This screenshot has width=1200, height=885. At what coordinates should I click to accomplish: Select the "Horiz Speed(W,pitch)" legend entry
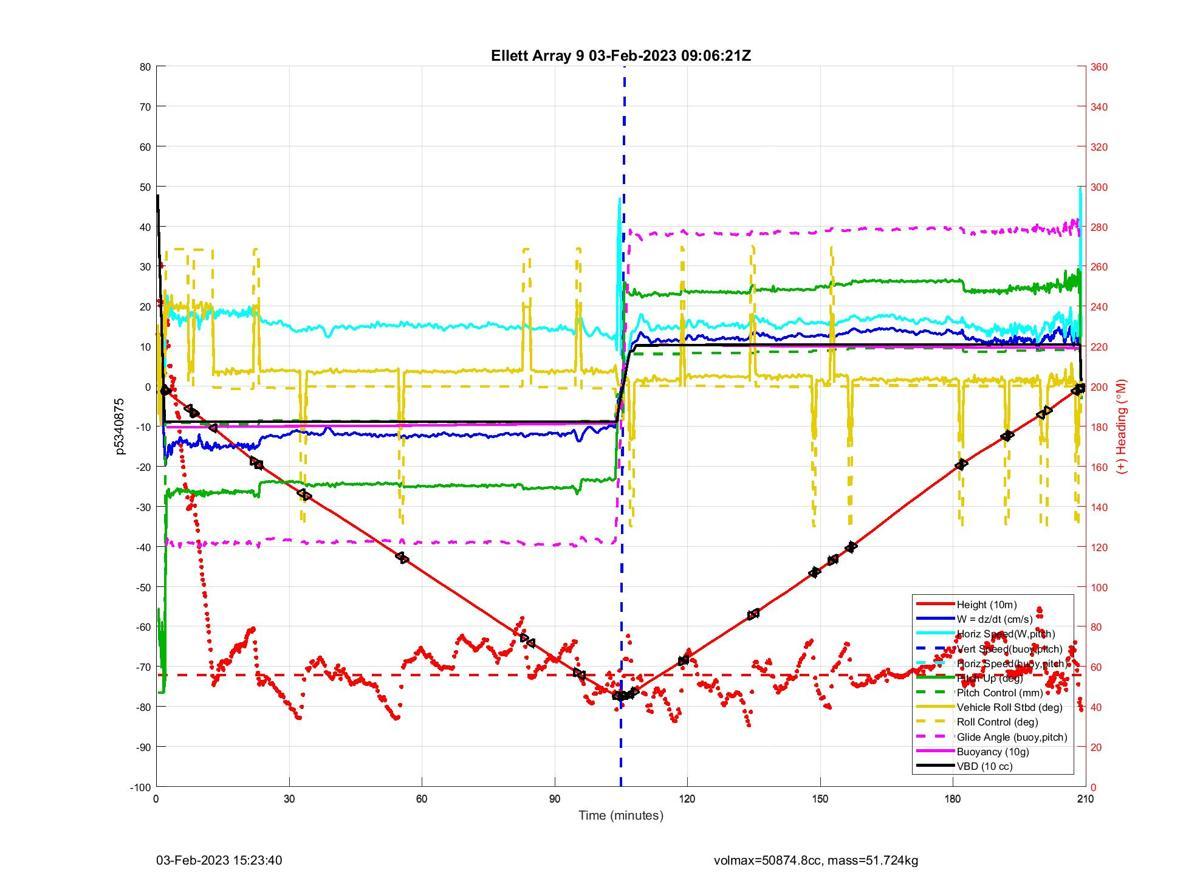(x=1005, y=634)
